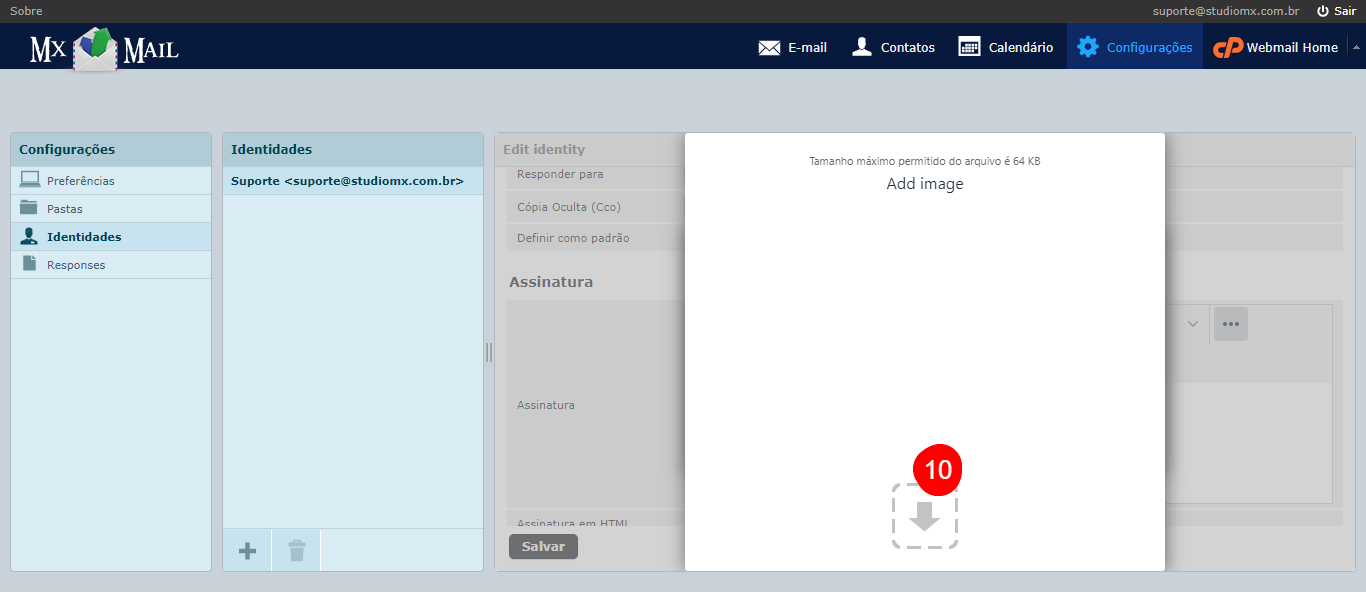
Task: Switch to the Sobre menu item
Action: [26, 10]
